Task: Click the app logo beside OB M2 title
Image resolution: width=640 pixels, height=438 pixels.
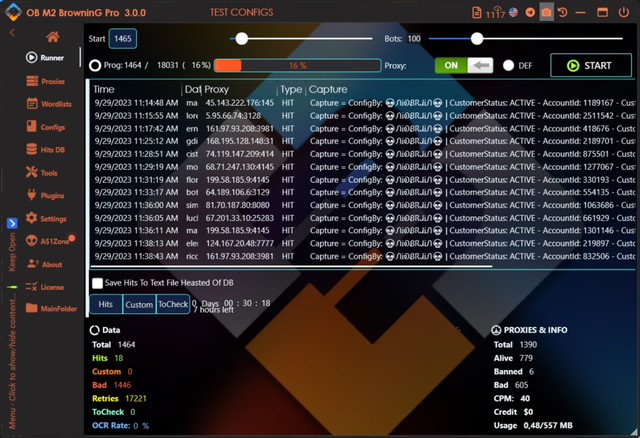Action: [x=13, y=11]
